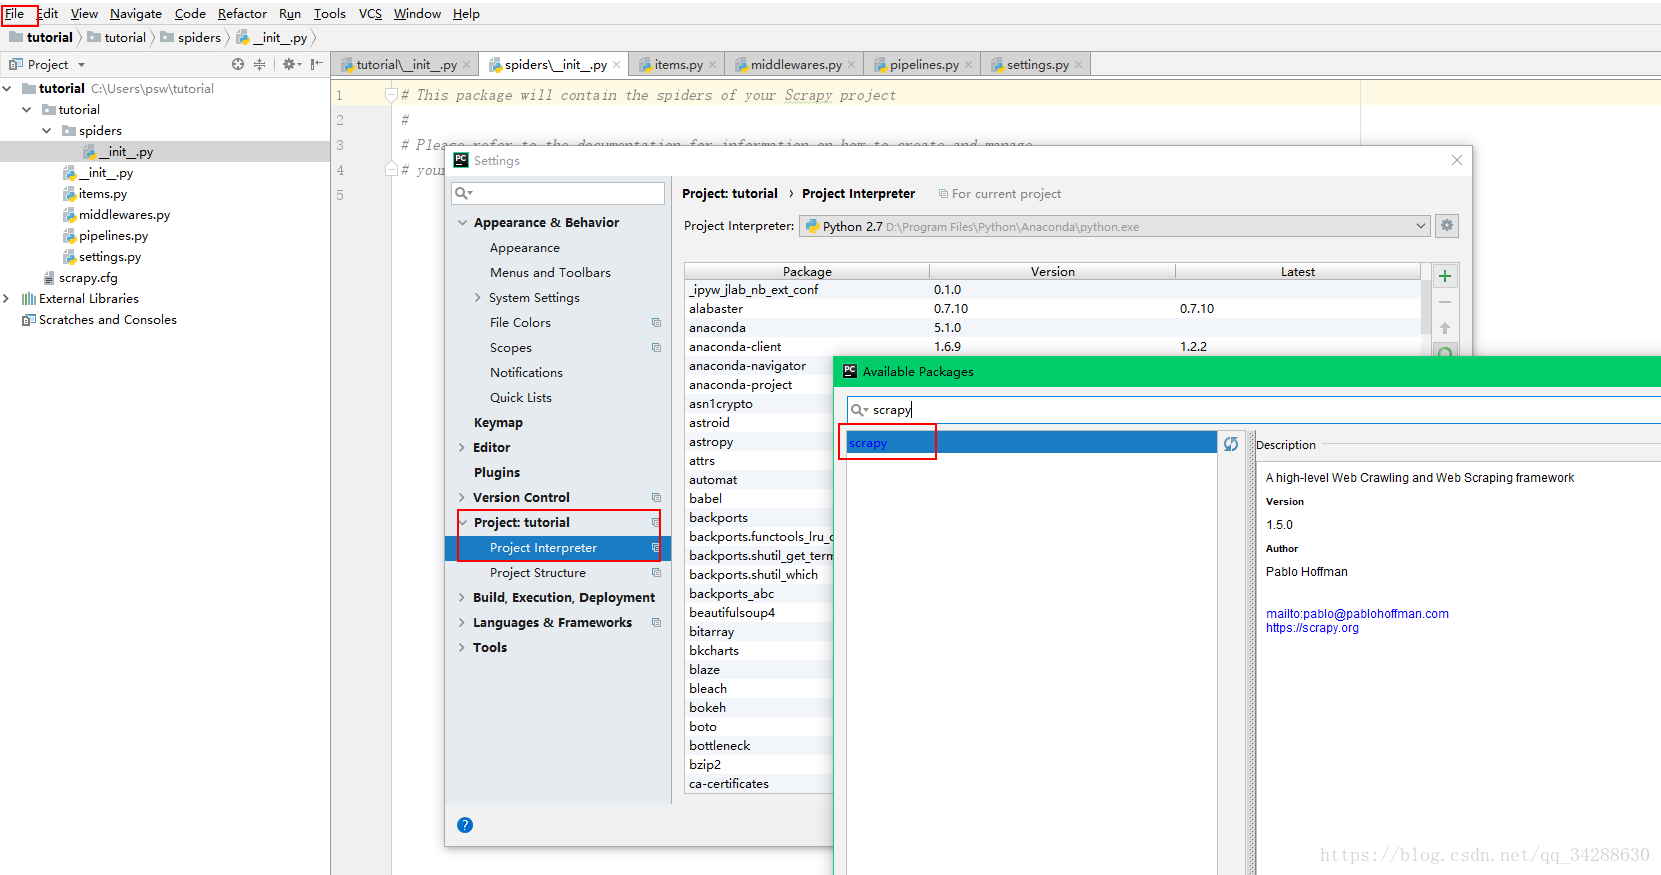Open the pablo@pablohoffman.com mailto link

point(1357,614)
